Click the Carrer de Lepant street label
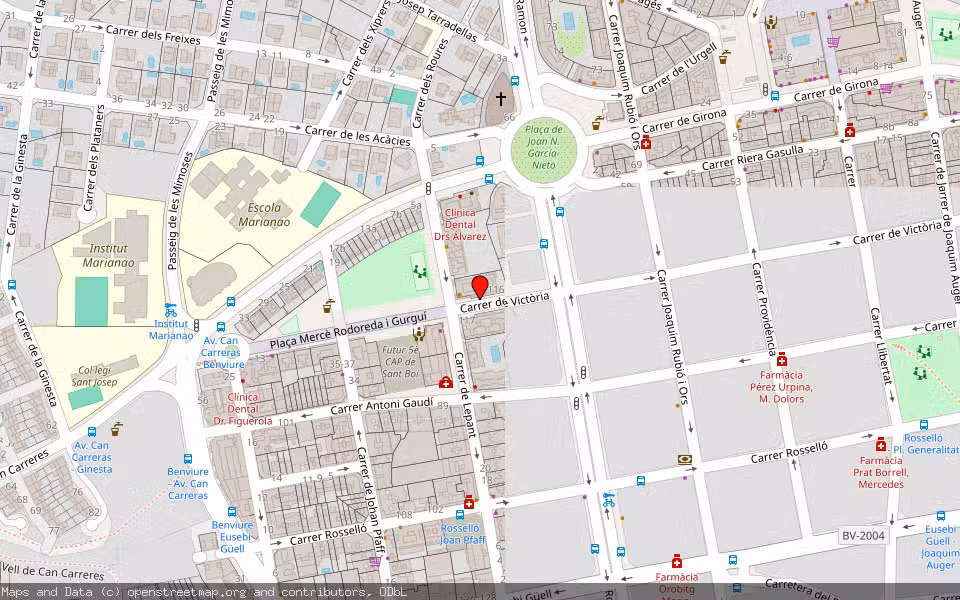Screen dimensions: 960x600 pyautogui.click(x=465, y=395)
